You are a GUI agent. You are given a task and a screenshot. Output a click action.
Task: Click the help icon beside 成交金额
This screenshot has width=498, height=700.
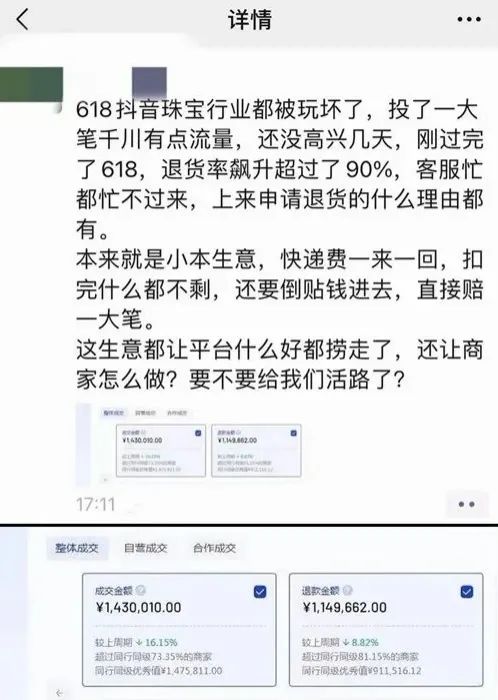[x=141, y=591]
